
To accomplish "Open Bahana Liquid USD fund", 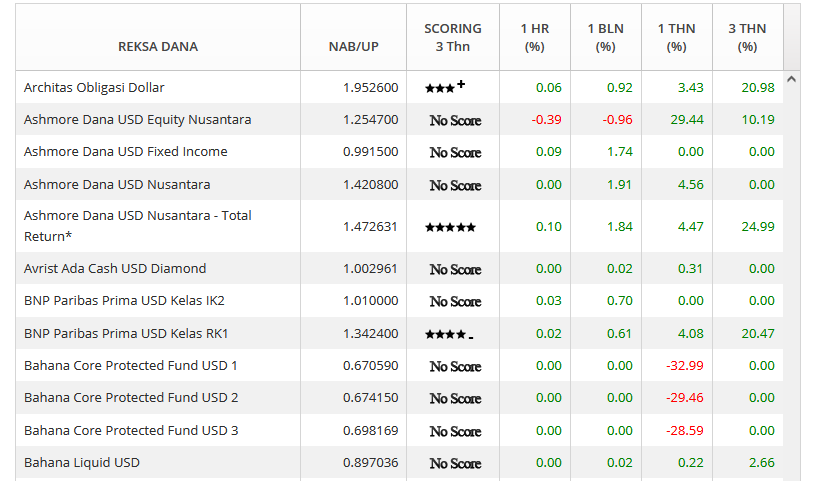I will [82, 463].
